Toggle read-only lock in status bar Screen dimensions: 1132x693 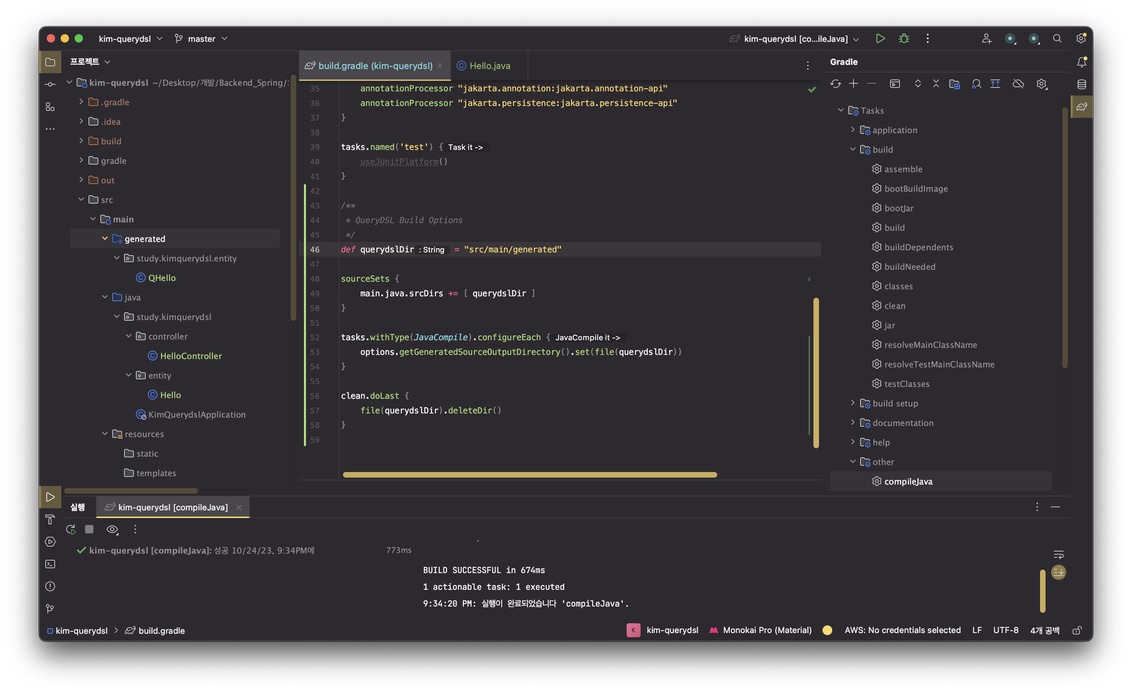(x=1076, y=630)
